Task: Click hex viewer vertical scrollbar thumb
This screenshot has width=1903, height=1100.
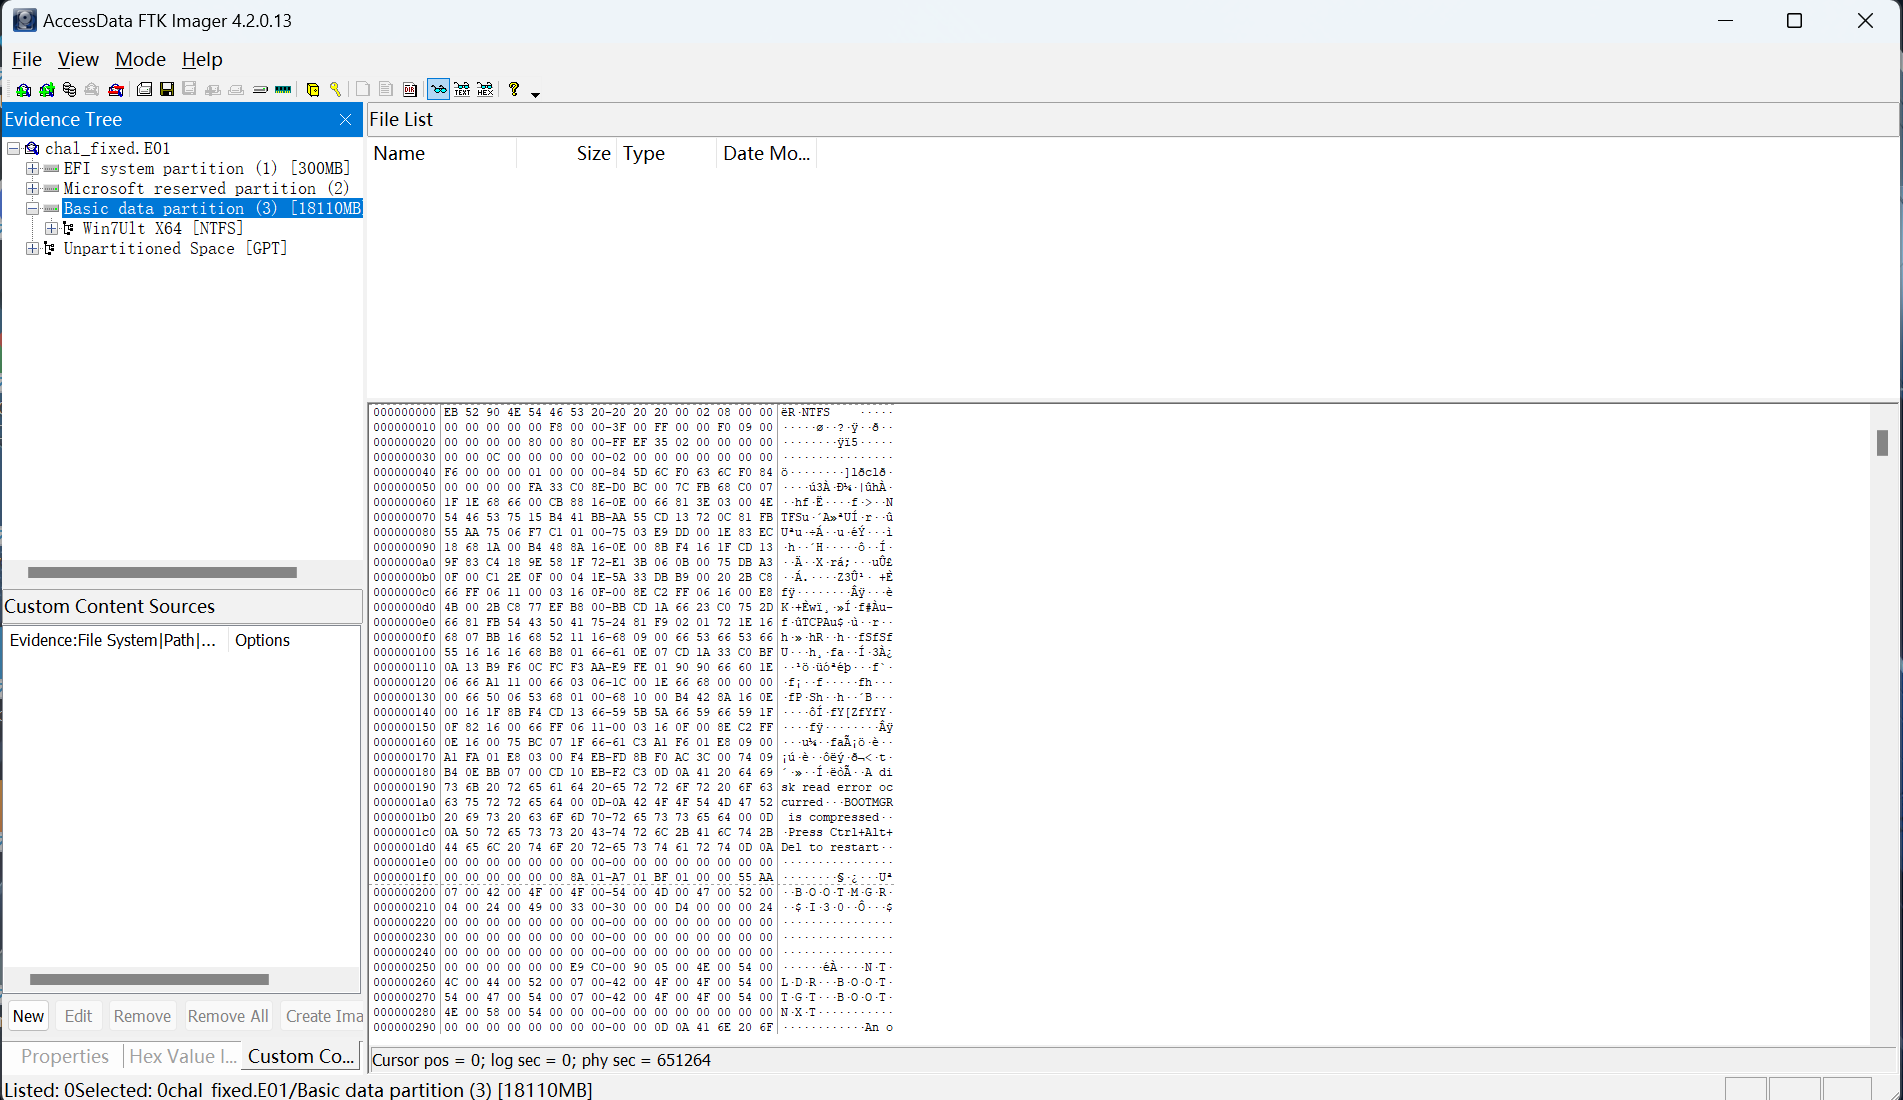Action: click(x=1882, y=443)
